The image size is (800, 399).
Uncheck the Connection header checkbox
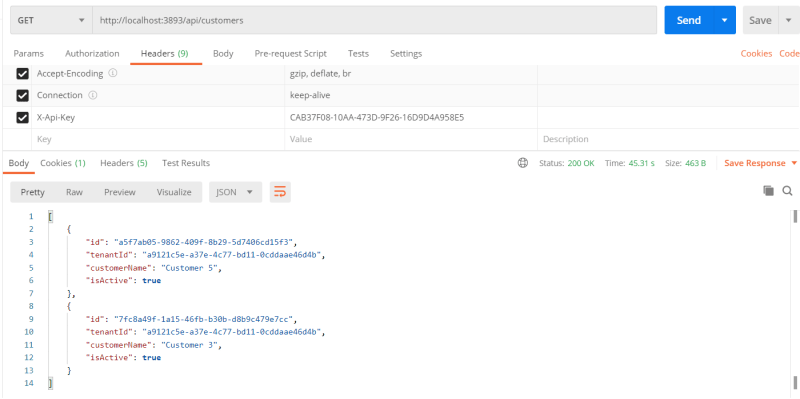point(22,96)
